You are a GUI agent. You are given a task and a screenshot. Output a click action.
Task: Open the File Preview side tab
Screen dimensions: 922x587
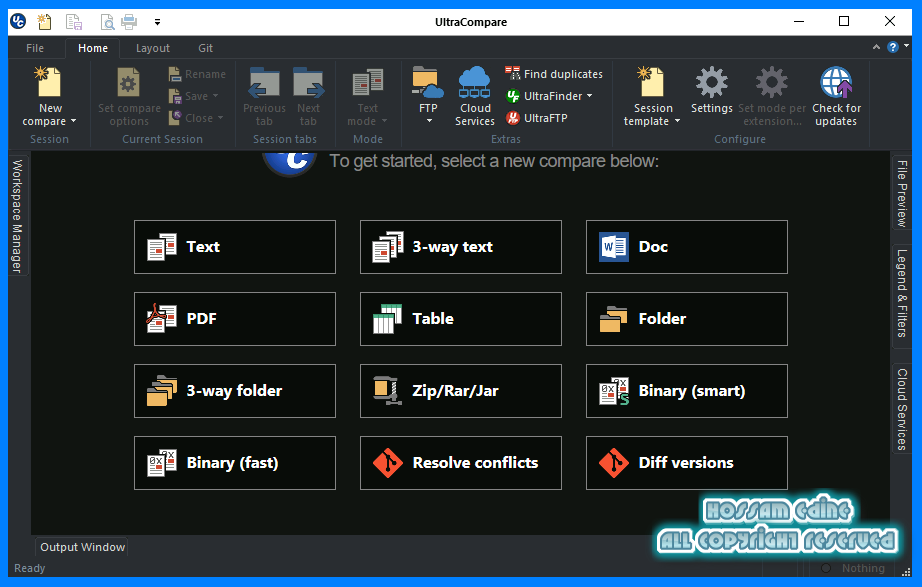point(901,193)
